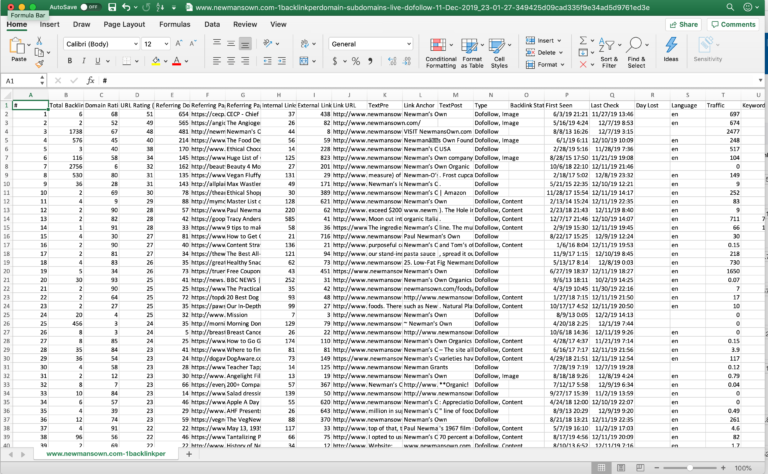
Task: Click the add new sheet plus button
Action: (189, 454)
